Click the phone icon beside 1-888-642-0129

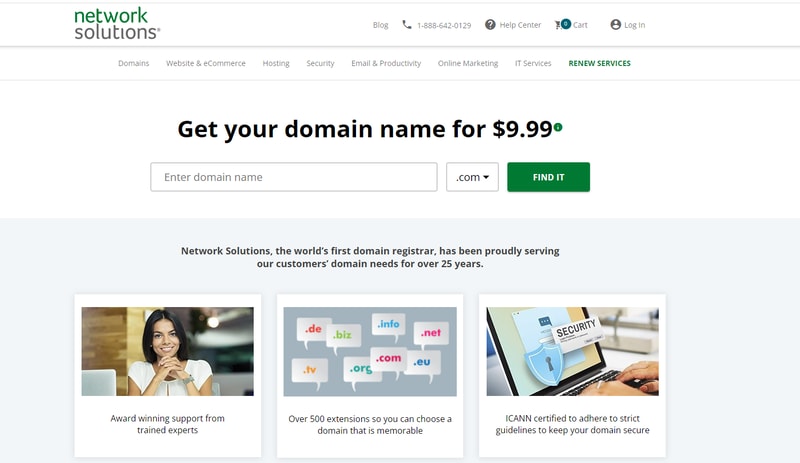tap(407, 25)
